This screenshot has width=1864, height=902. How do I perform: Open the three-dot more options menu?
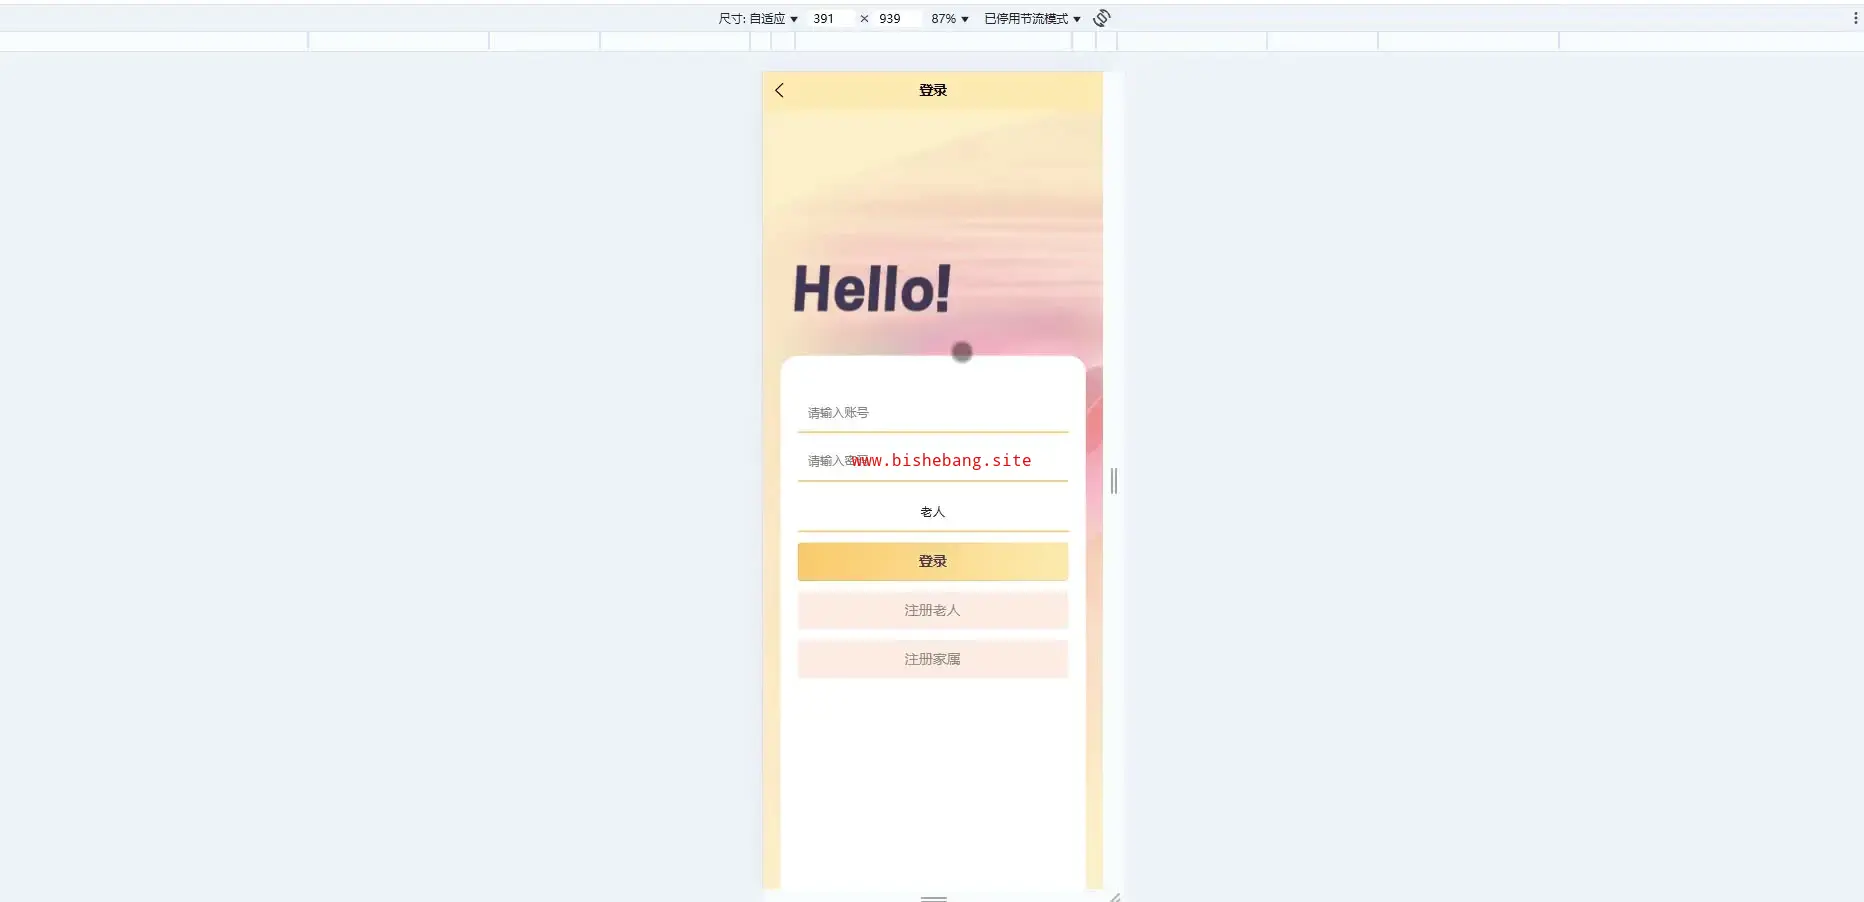[1855, 18]
